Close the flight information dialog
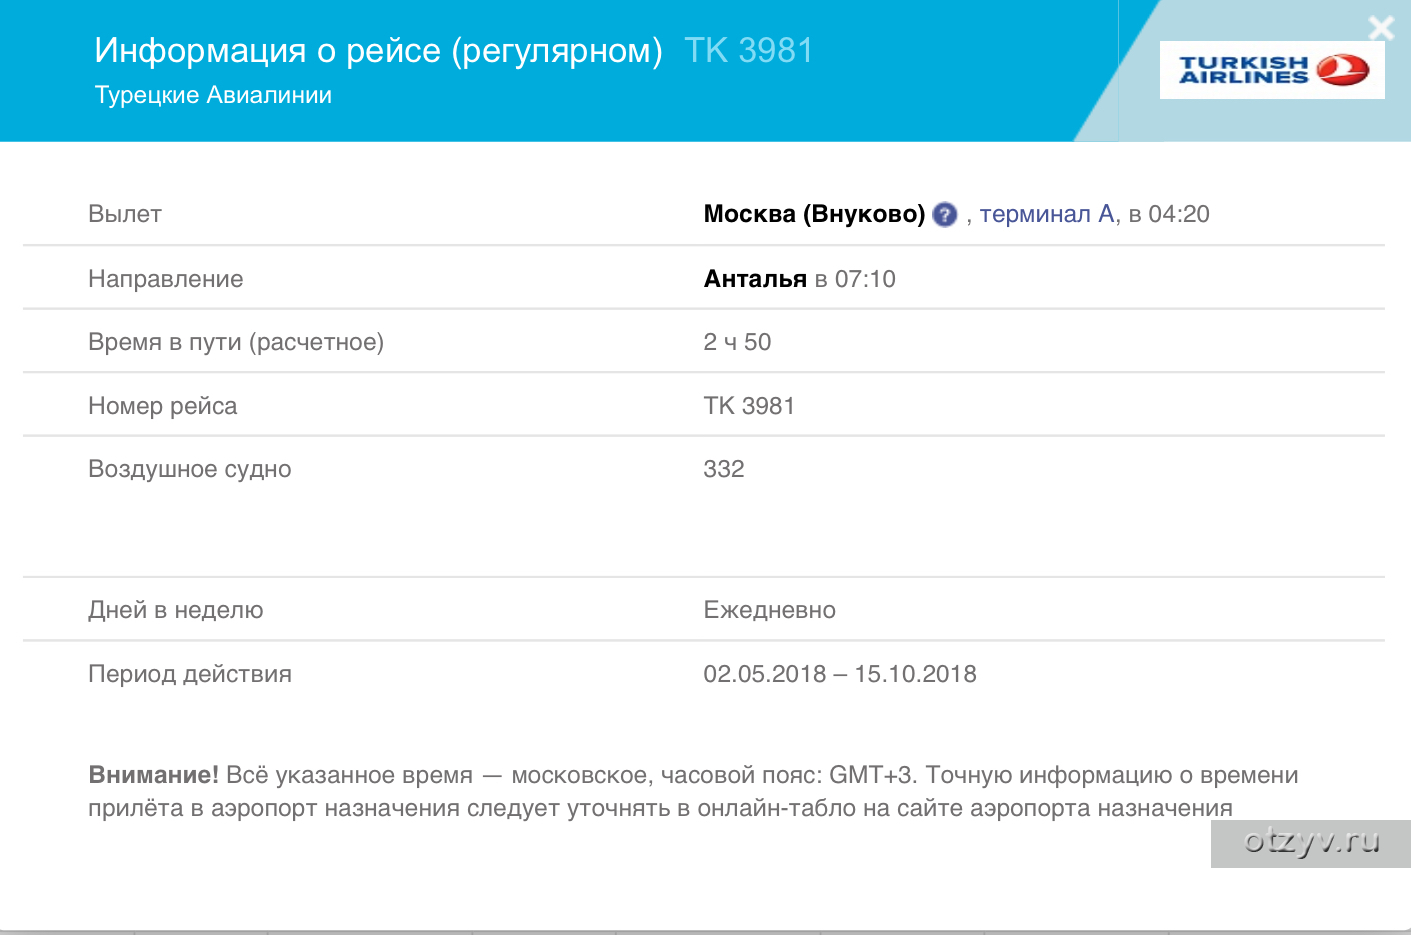1411x935 pixels. point(1381,28)
